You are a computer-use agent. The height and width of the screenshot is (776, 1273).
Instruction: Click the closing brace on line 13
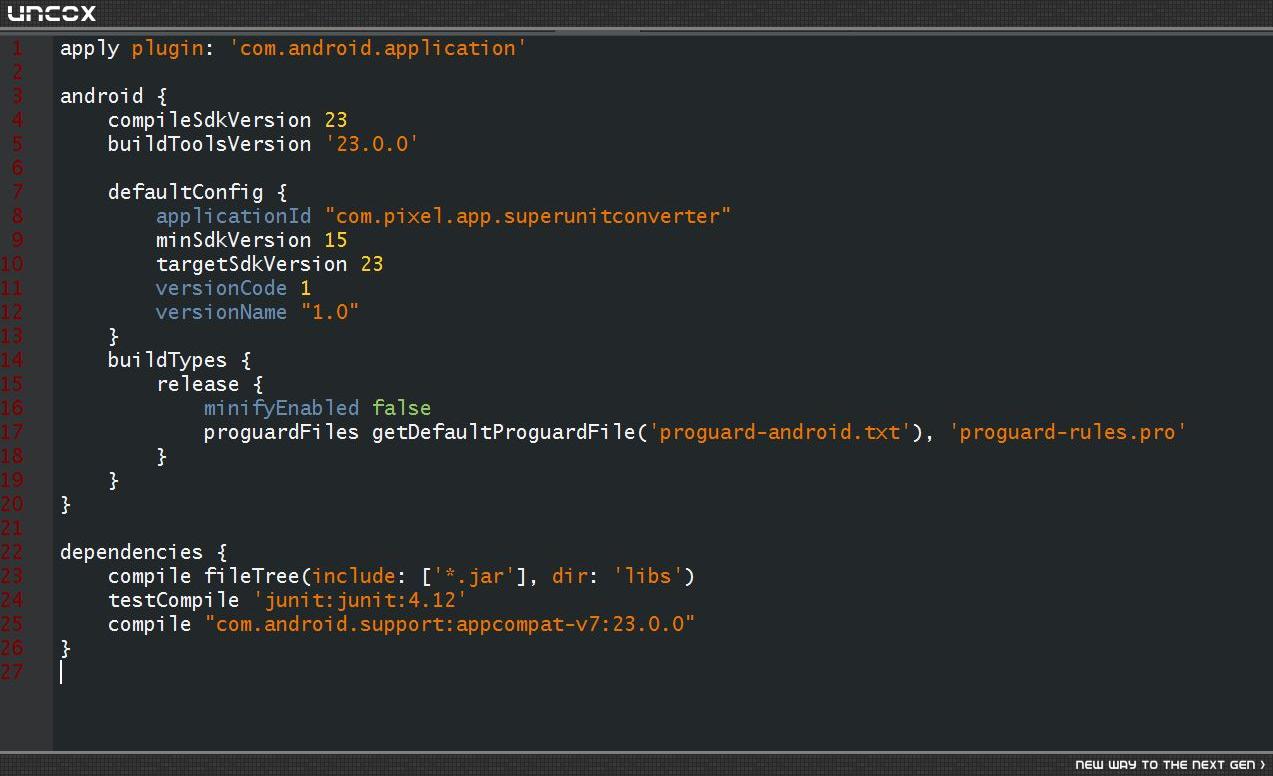pyautogui.click(x=114, y=336)
